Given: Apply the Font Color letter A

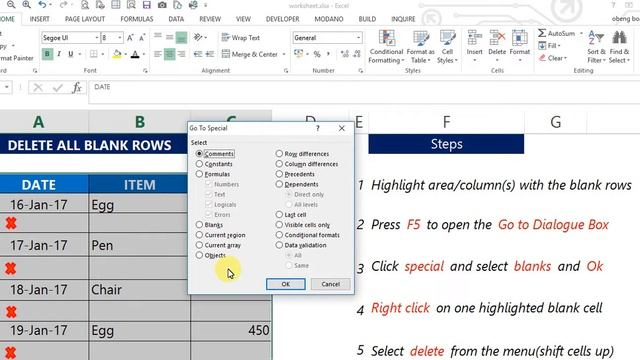Looking at the screenshot, I should click(135, 54).
